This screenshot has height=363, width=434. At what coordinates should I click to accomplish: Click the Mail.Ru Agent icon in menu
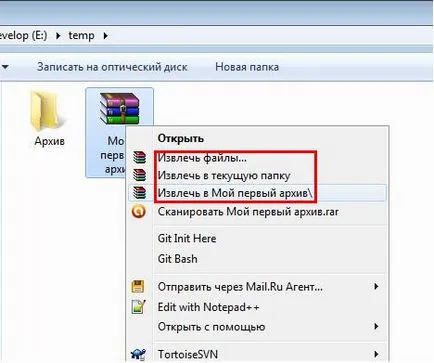[138, 286]
